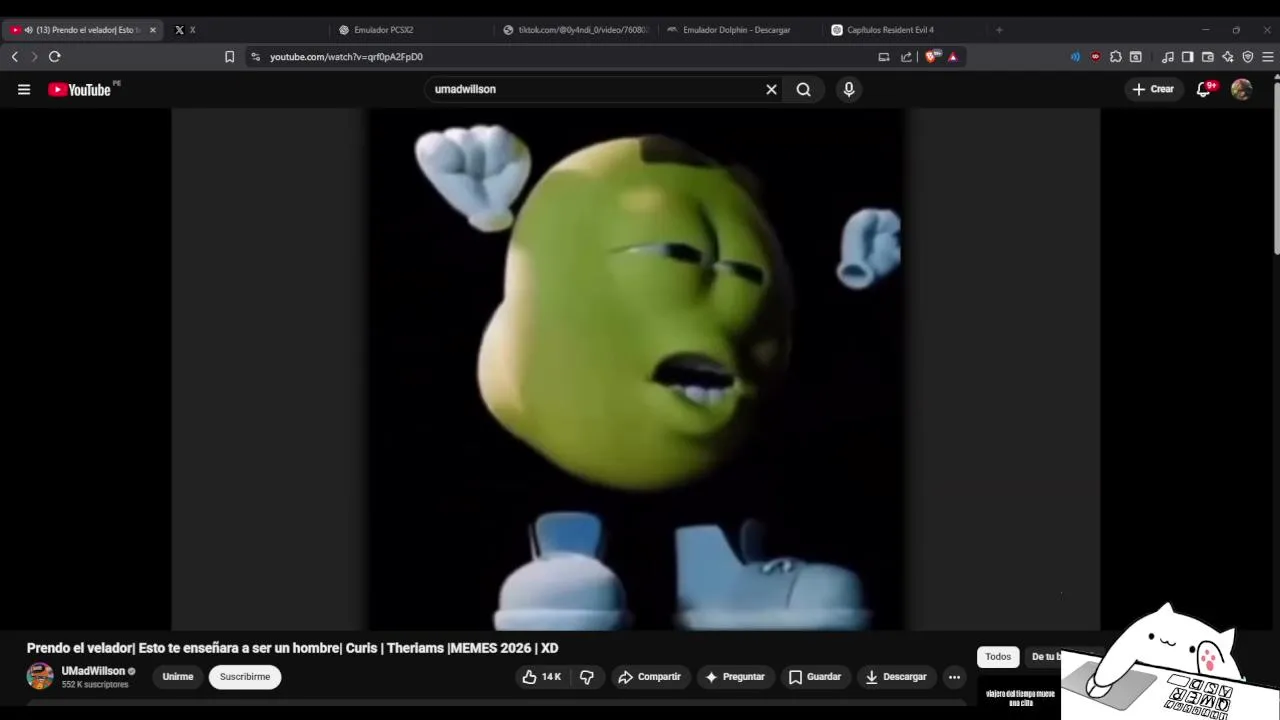This screenshot has width=1280, height=720.
Task: Open the cast/install icon in address bar
Action: click(884, 57)
